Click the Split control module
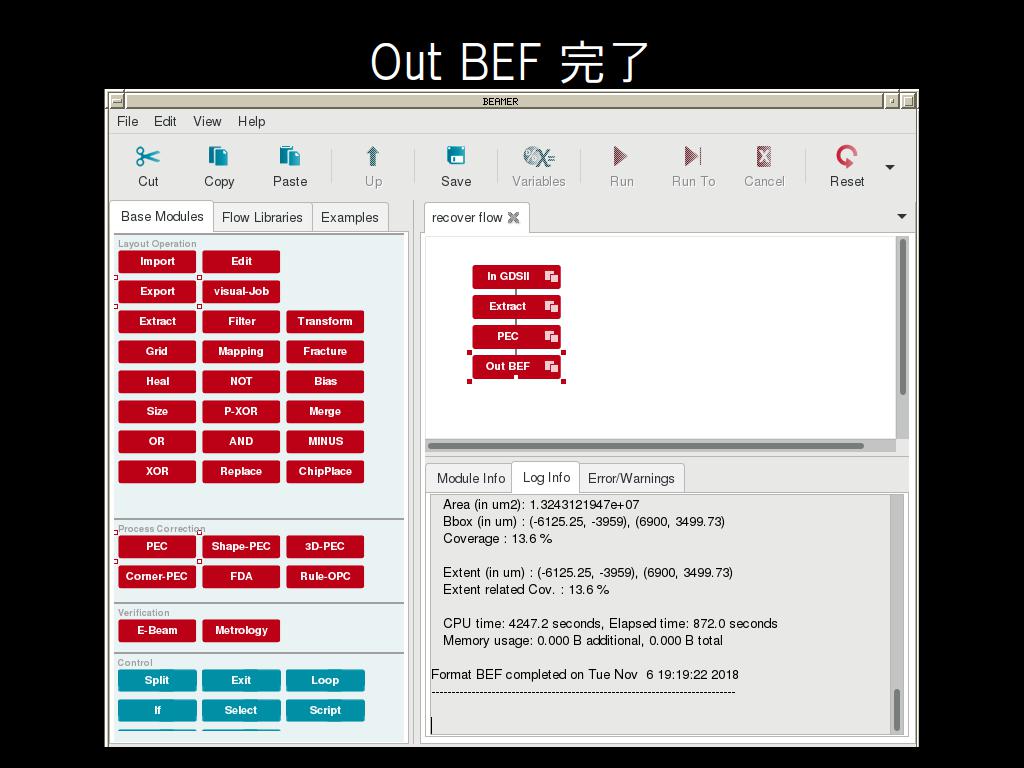This screenshot has height=768, width=1024. point(157,680)
